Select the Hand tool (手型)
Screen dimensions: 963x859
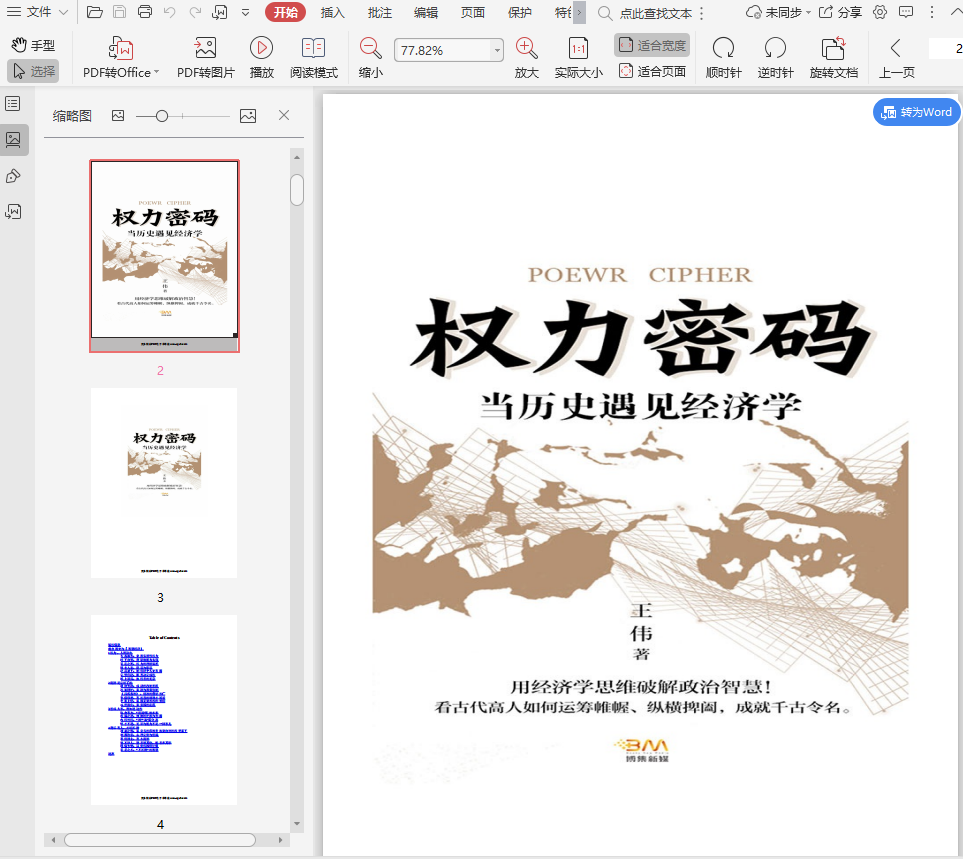[33, 46]
